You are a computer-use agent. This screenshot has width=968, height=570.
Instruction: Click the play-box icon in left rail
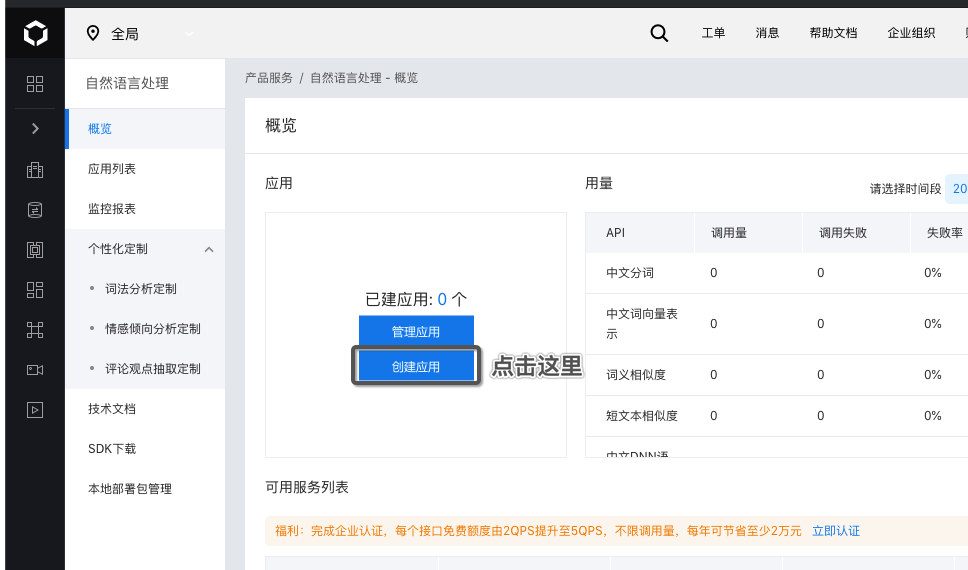point(35,410)
